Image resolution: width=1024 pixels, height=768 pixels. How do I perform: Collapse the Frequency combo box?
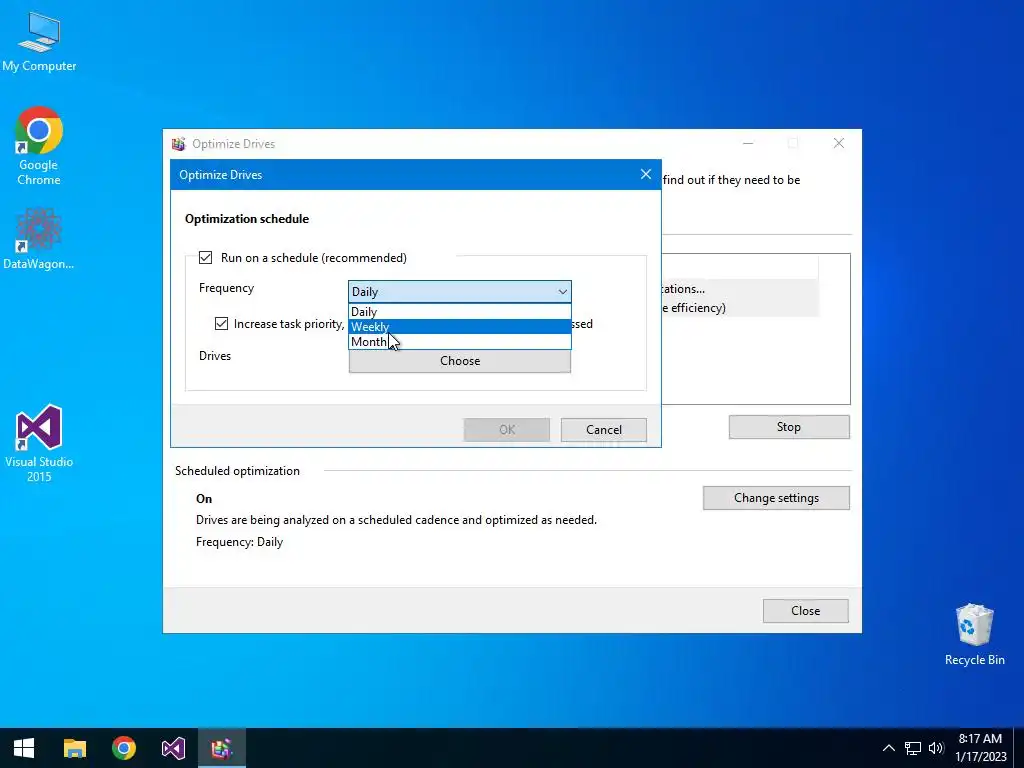coord(460,291)
